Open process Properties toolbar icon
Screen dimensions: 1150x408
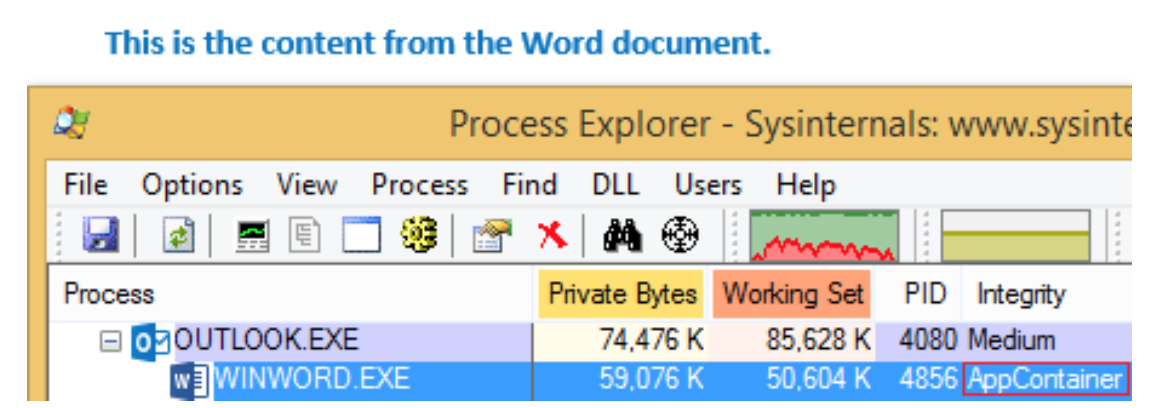click(x=489, y=235)
